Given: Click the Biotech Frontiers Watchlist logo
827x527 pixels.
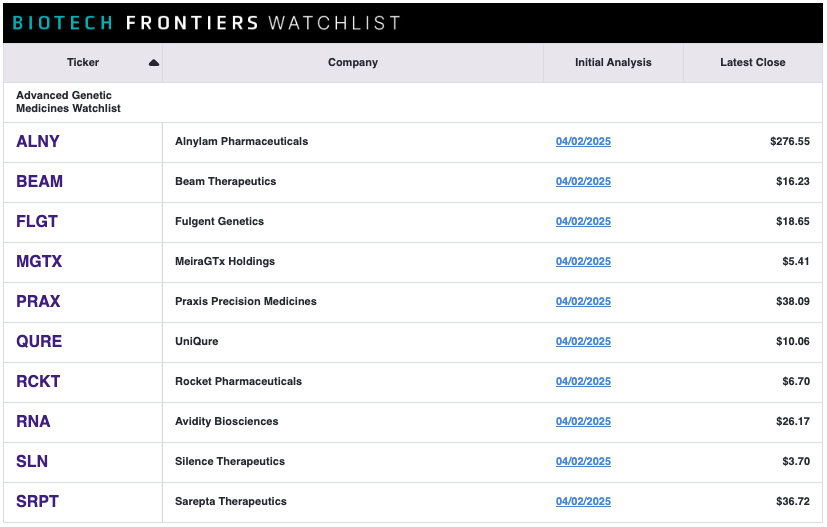Looking at the screenshot, I should pyautogui.click(x=206, y=23).
